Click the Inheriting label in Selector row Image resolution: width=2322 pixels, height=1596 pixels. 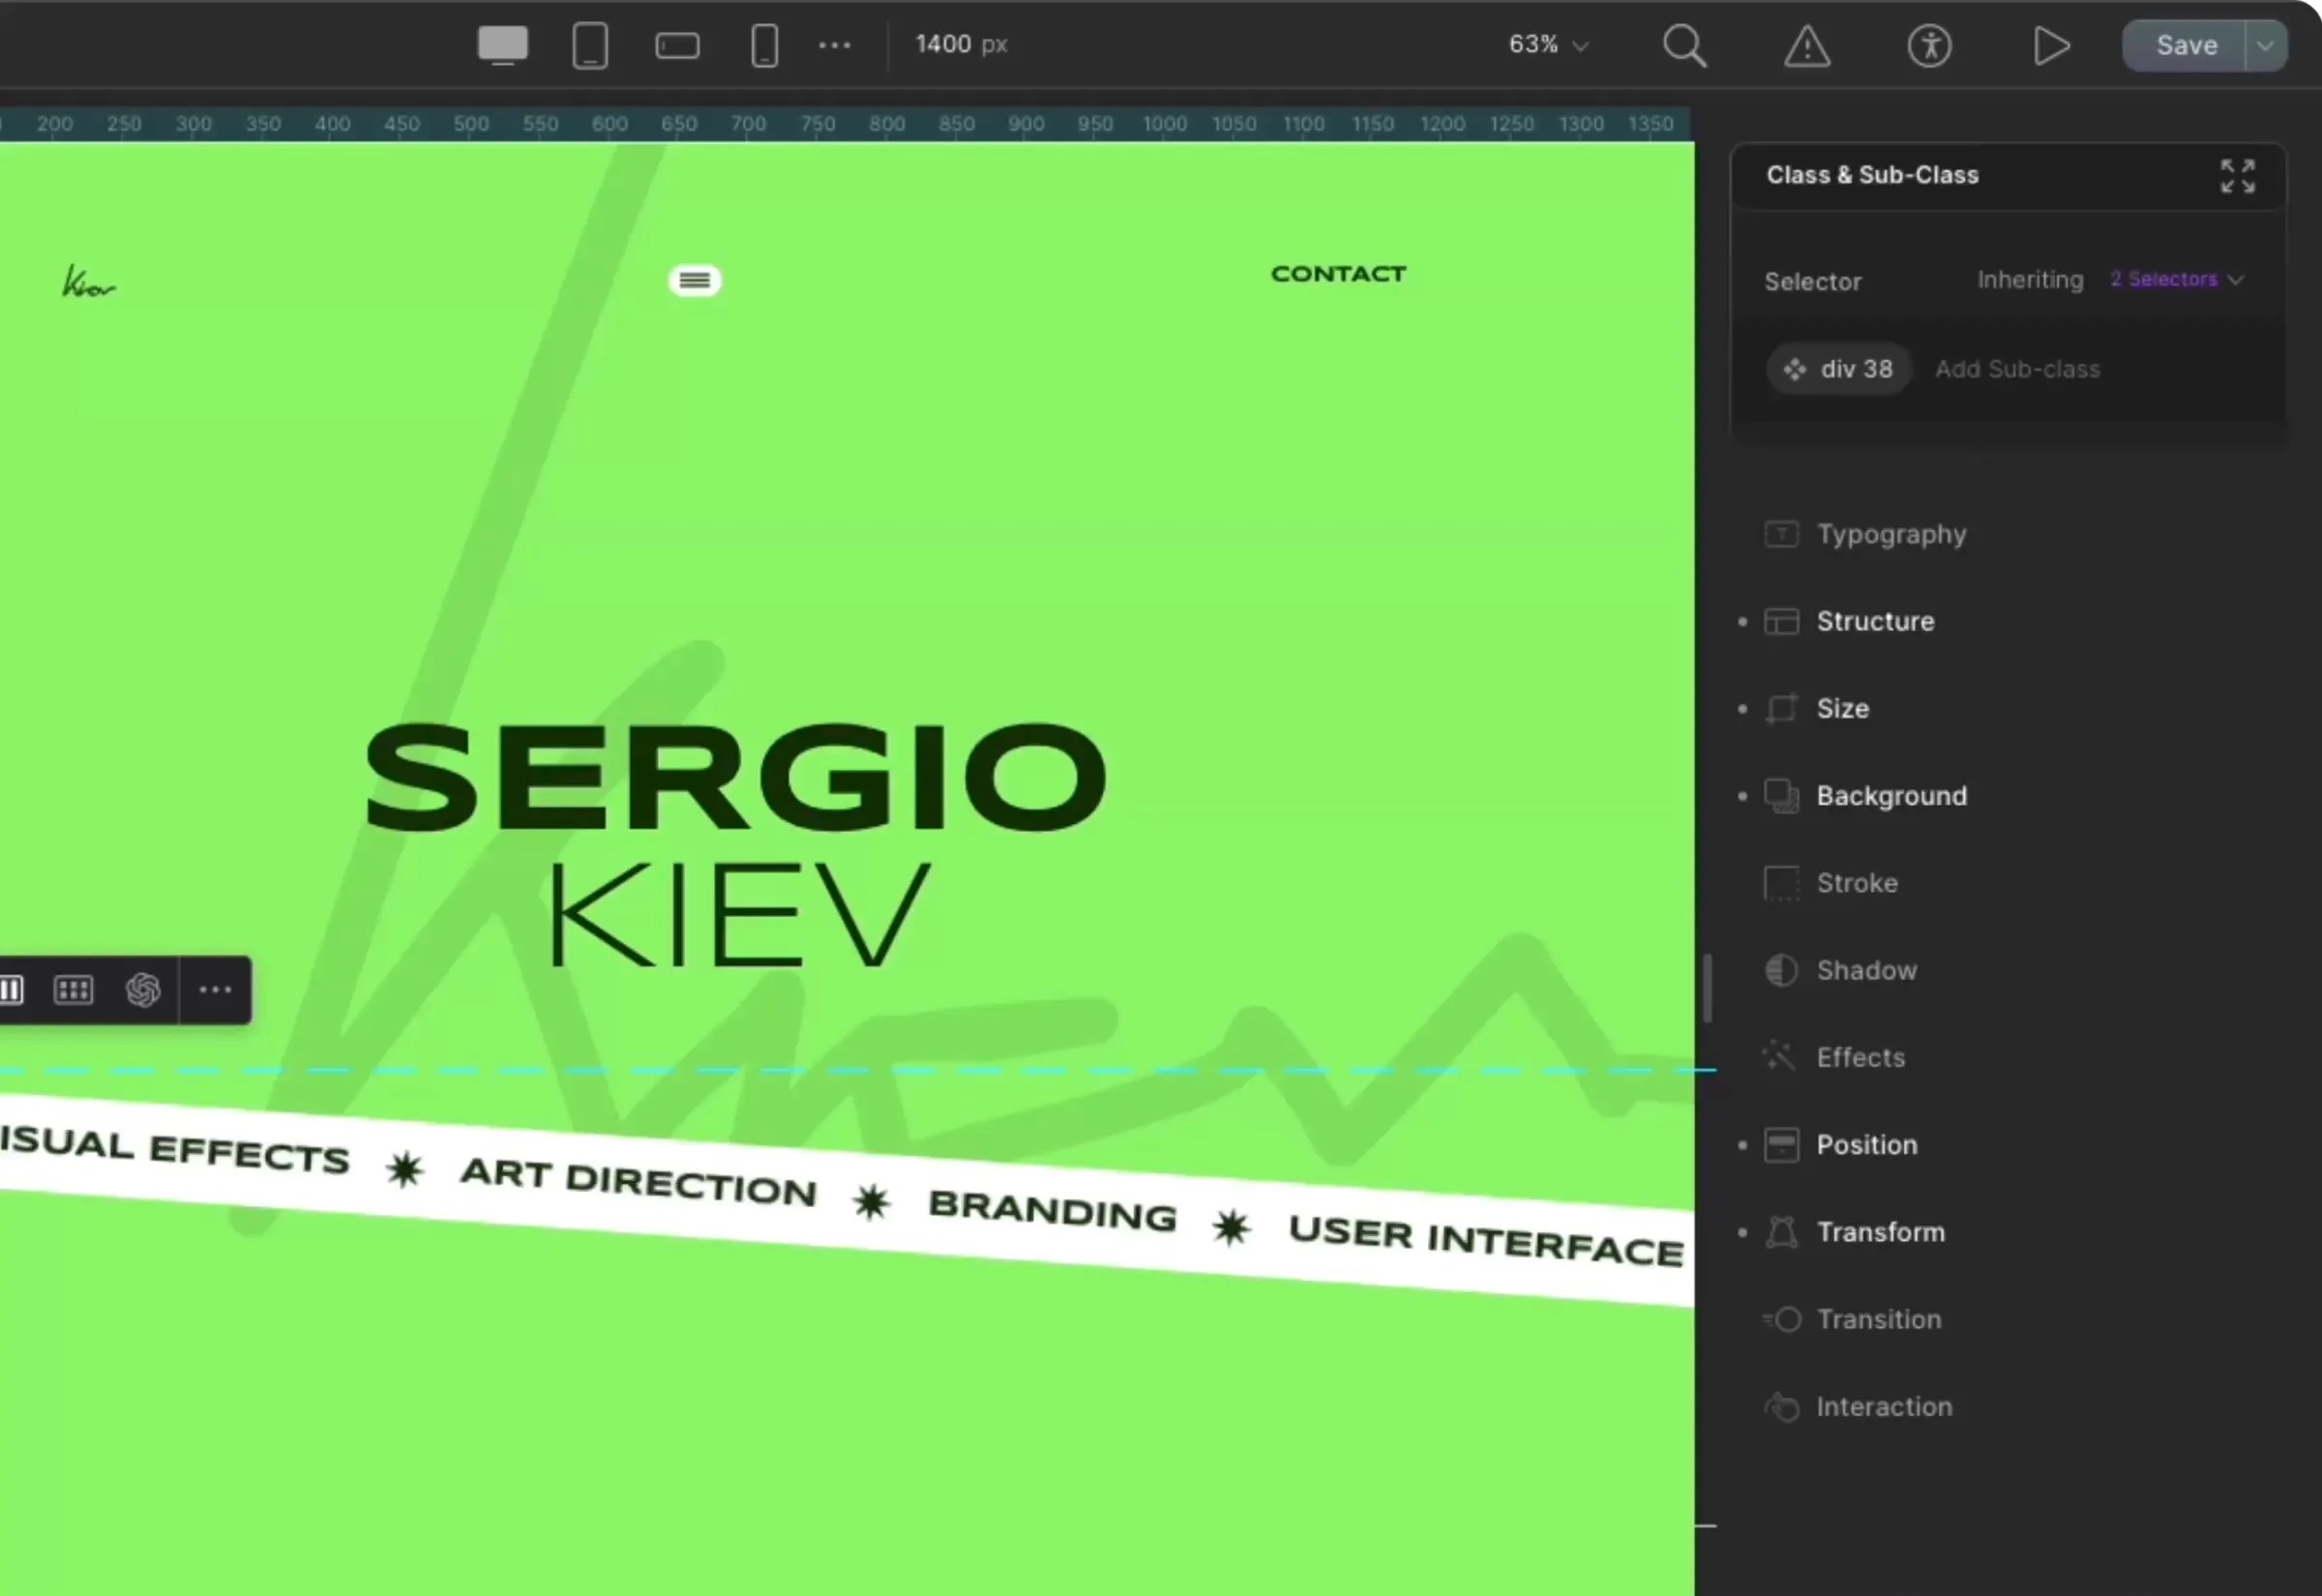point(2030,280)
